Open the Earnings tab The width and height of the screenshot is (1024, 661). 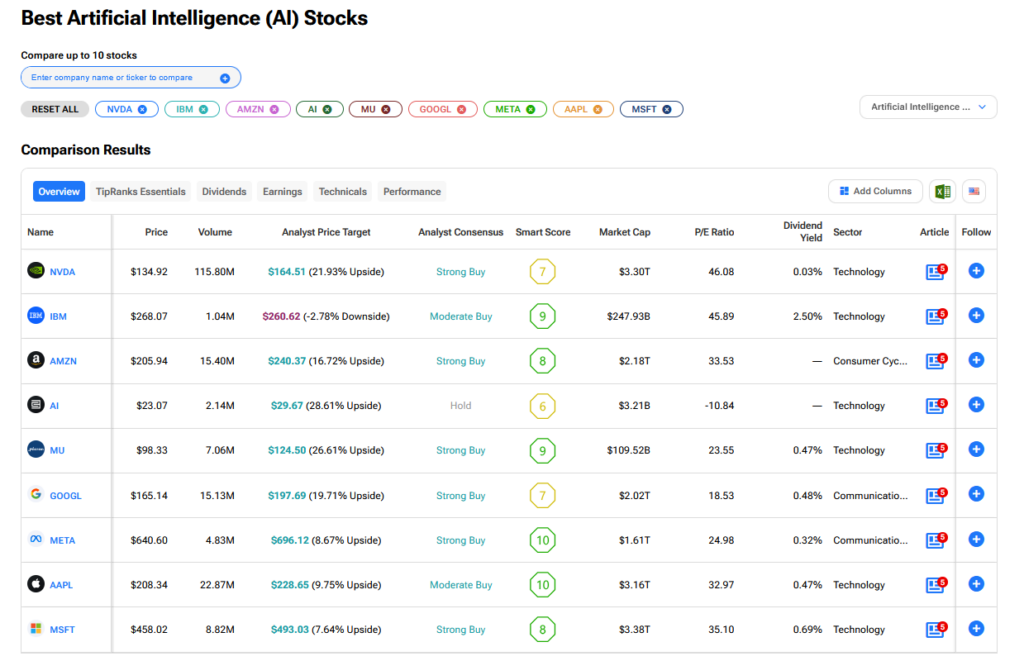[282, 191]
